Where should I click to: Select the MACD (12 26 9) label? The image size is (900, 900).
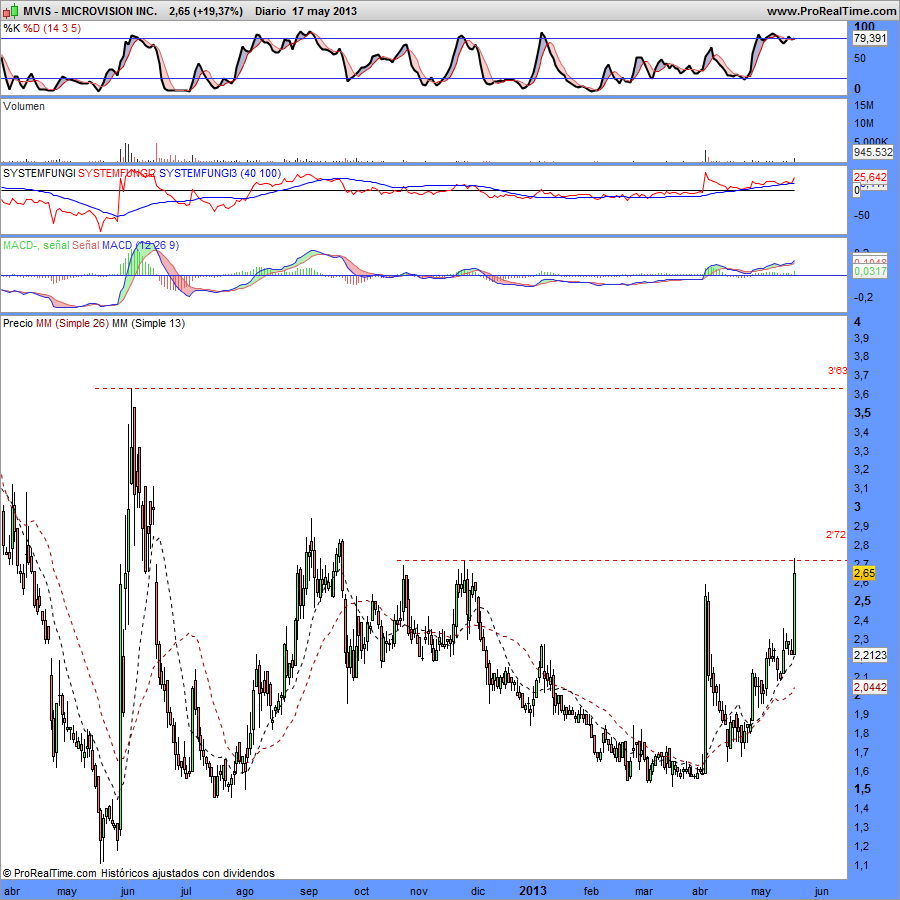[140, 245]
